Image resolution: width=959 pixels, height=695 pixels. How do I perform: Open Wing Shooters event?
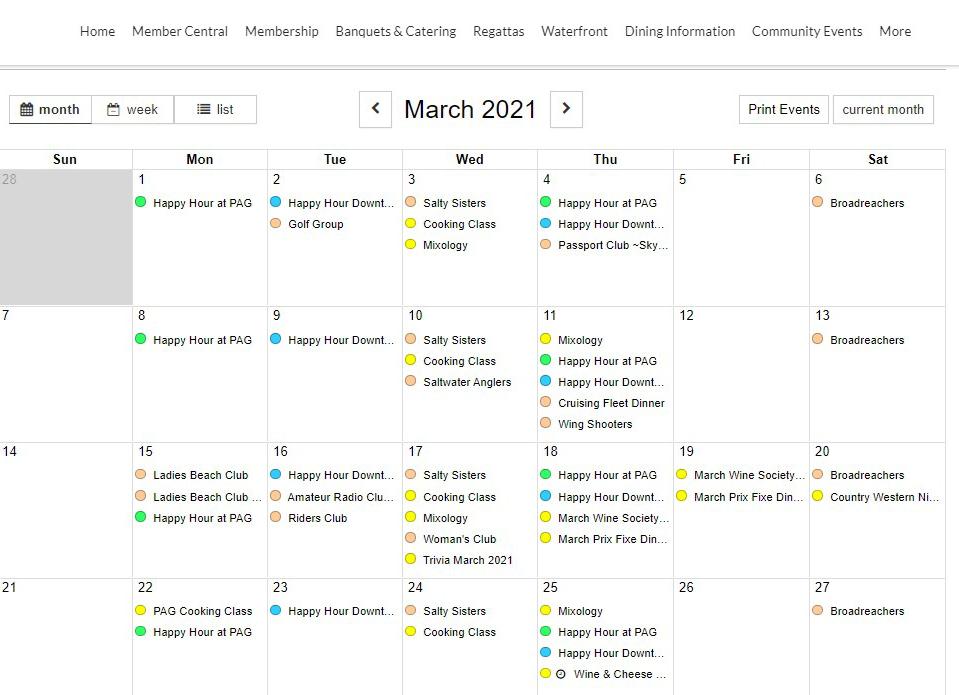(x=595, y=423)
